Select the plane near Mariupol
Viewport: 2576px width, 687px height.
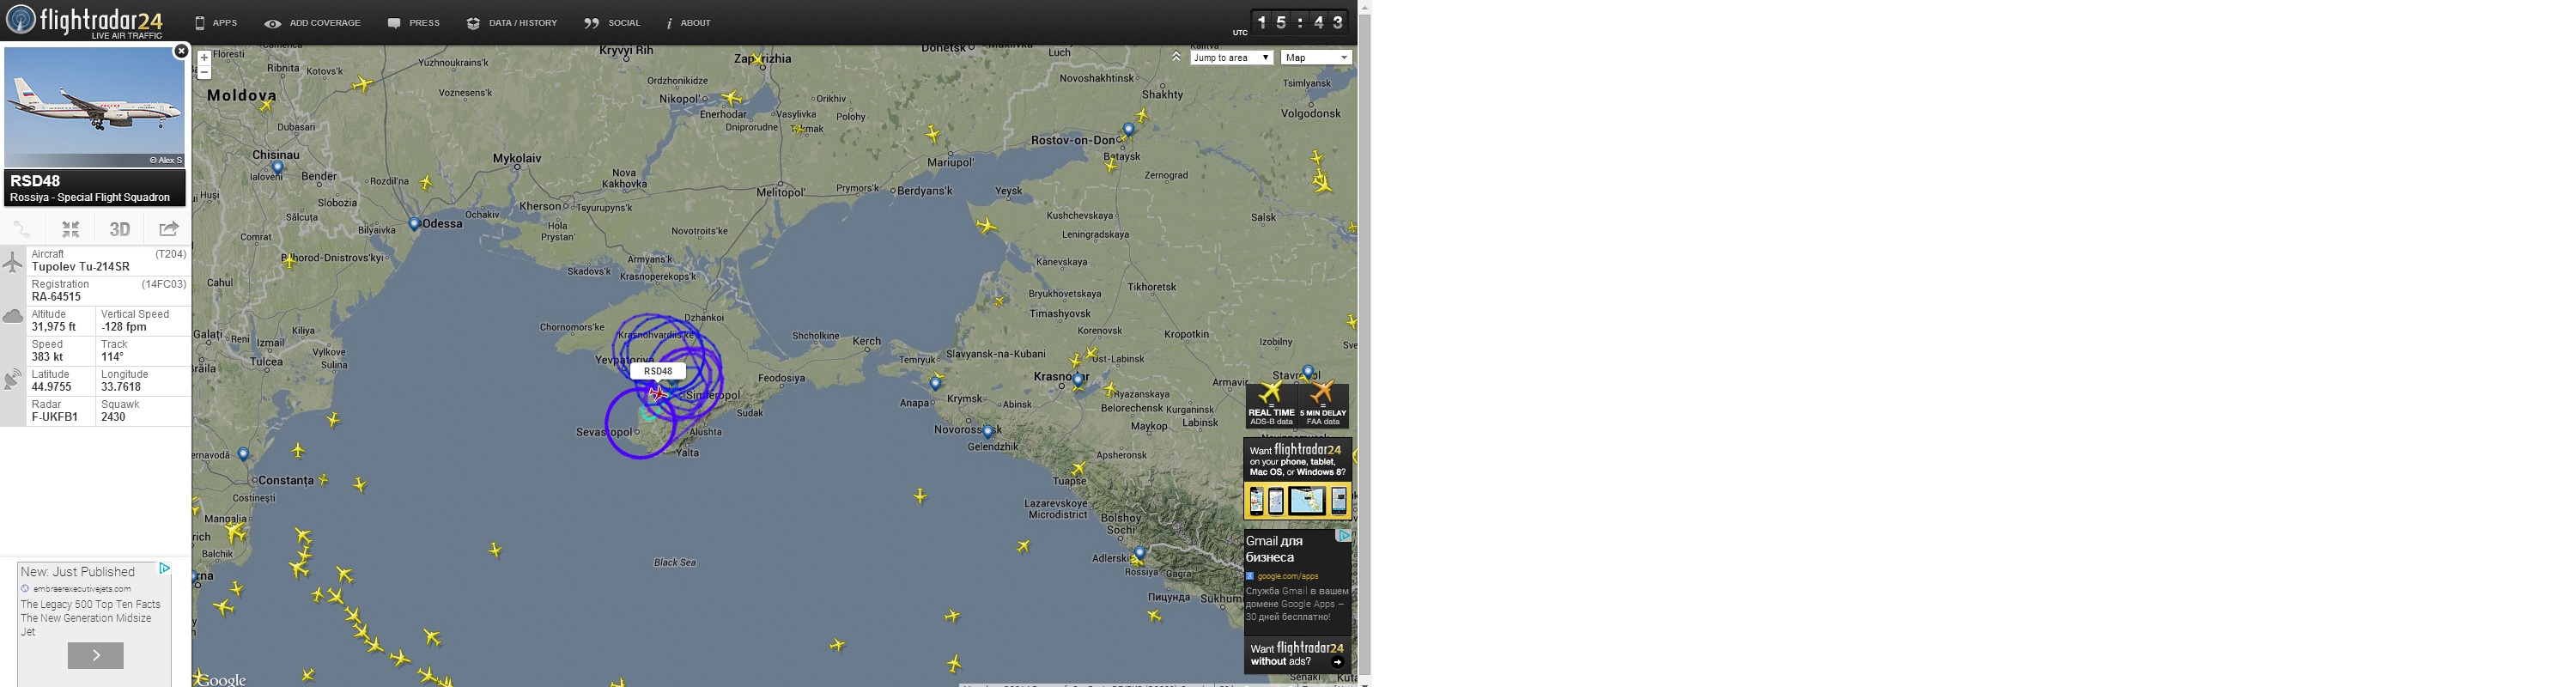(933, 133)
